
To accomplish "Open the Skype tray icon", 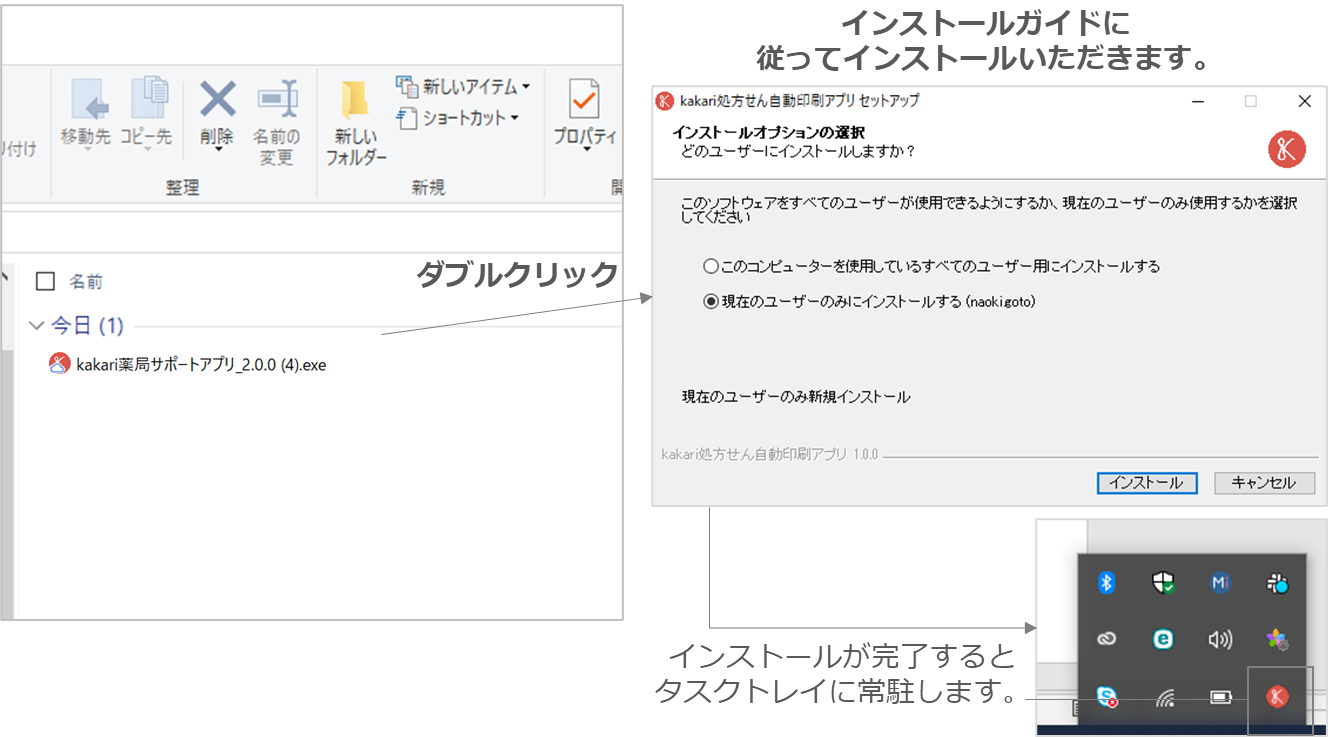I will point(1106,697).
